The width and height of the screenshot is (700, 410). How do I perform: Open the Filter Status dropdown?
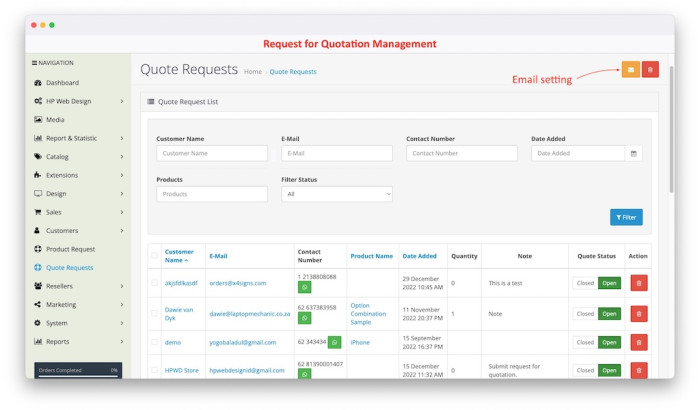coord(337,194)
